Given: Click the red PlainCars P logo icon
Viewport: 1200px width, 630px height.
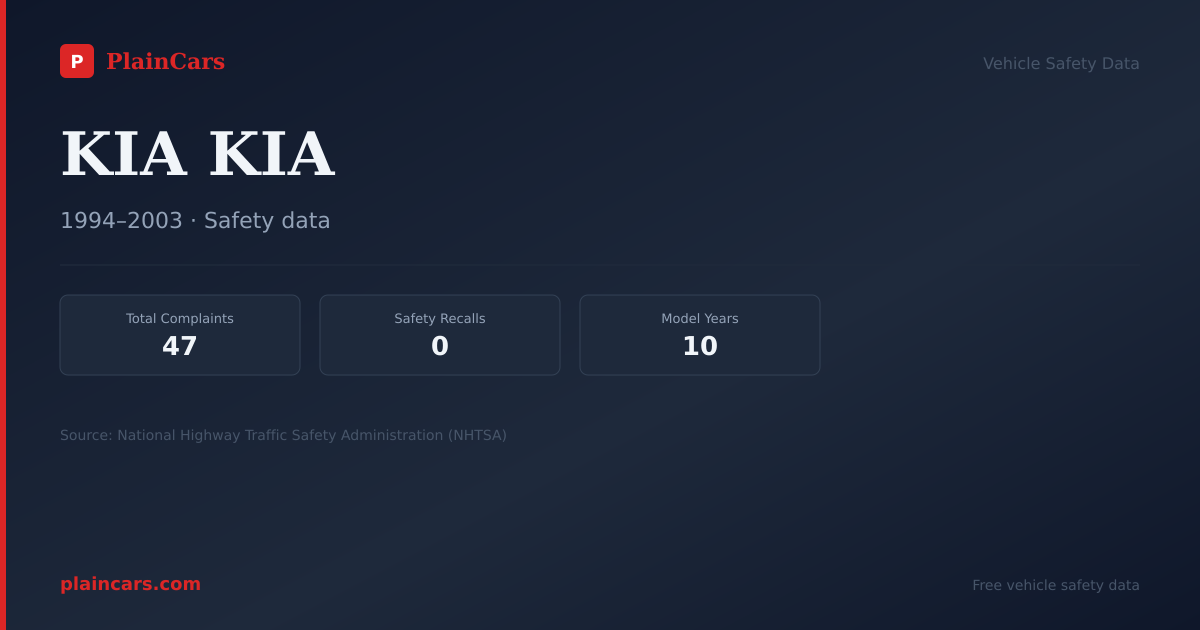Looking at the screenshot, I should [x=77, y=61].
